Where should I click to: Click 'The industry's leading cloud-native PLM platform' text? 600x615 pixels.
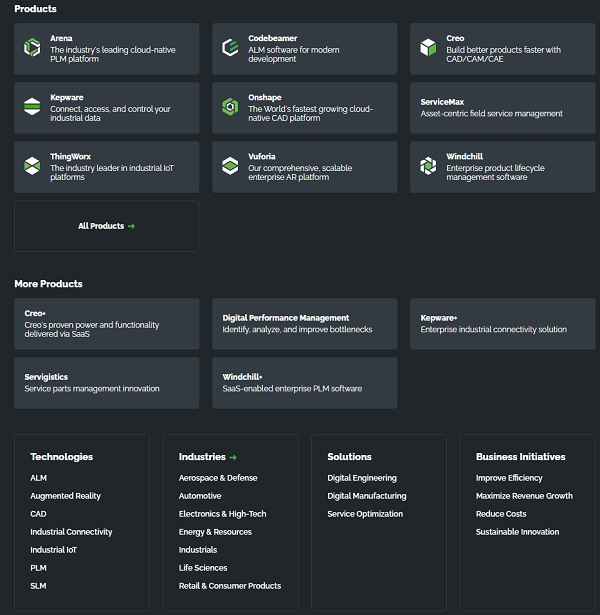tap(113, 55)
